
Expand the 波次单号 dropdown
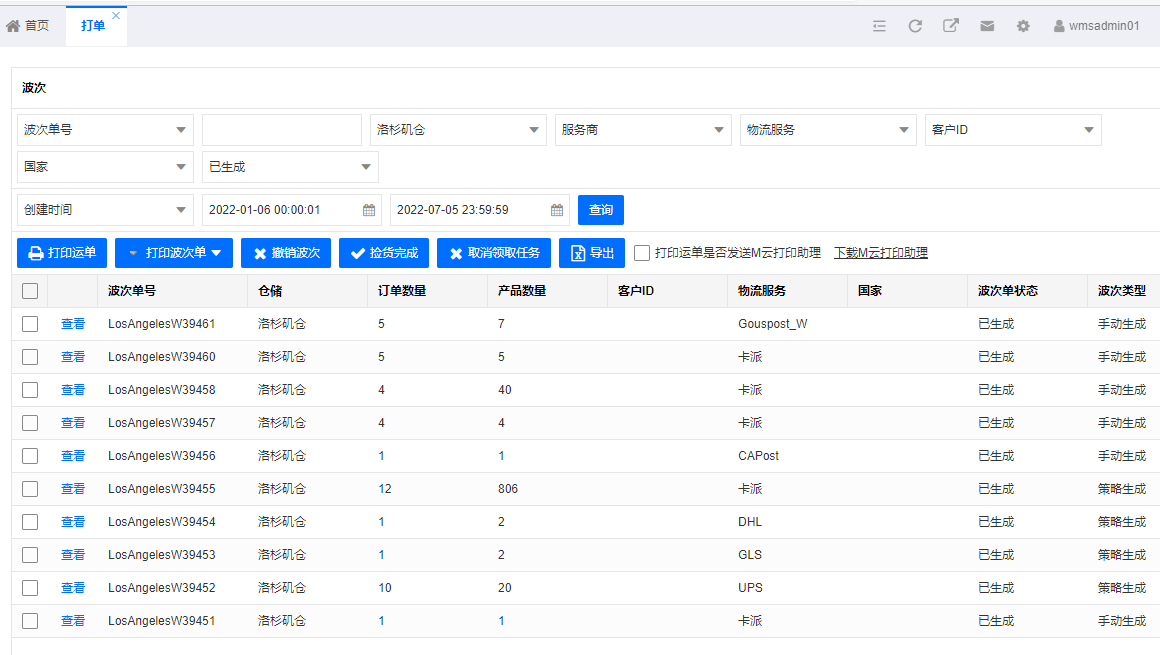pos(105,130)
